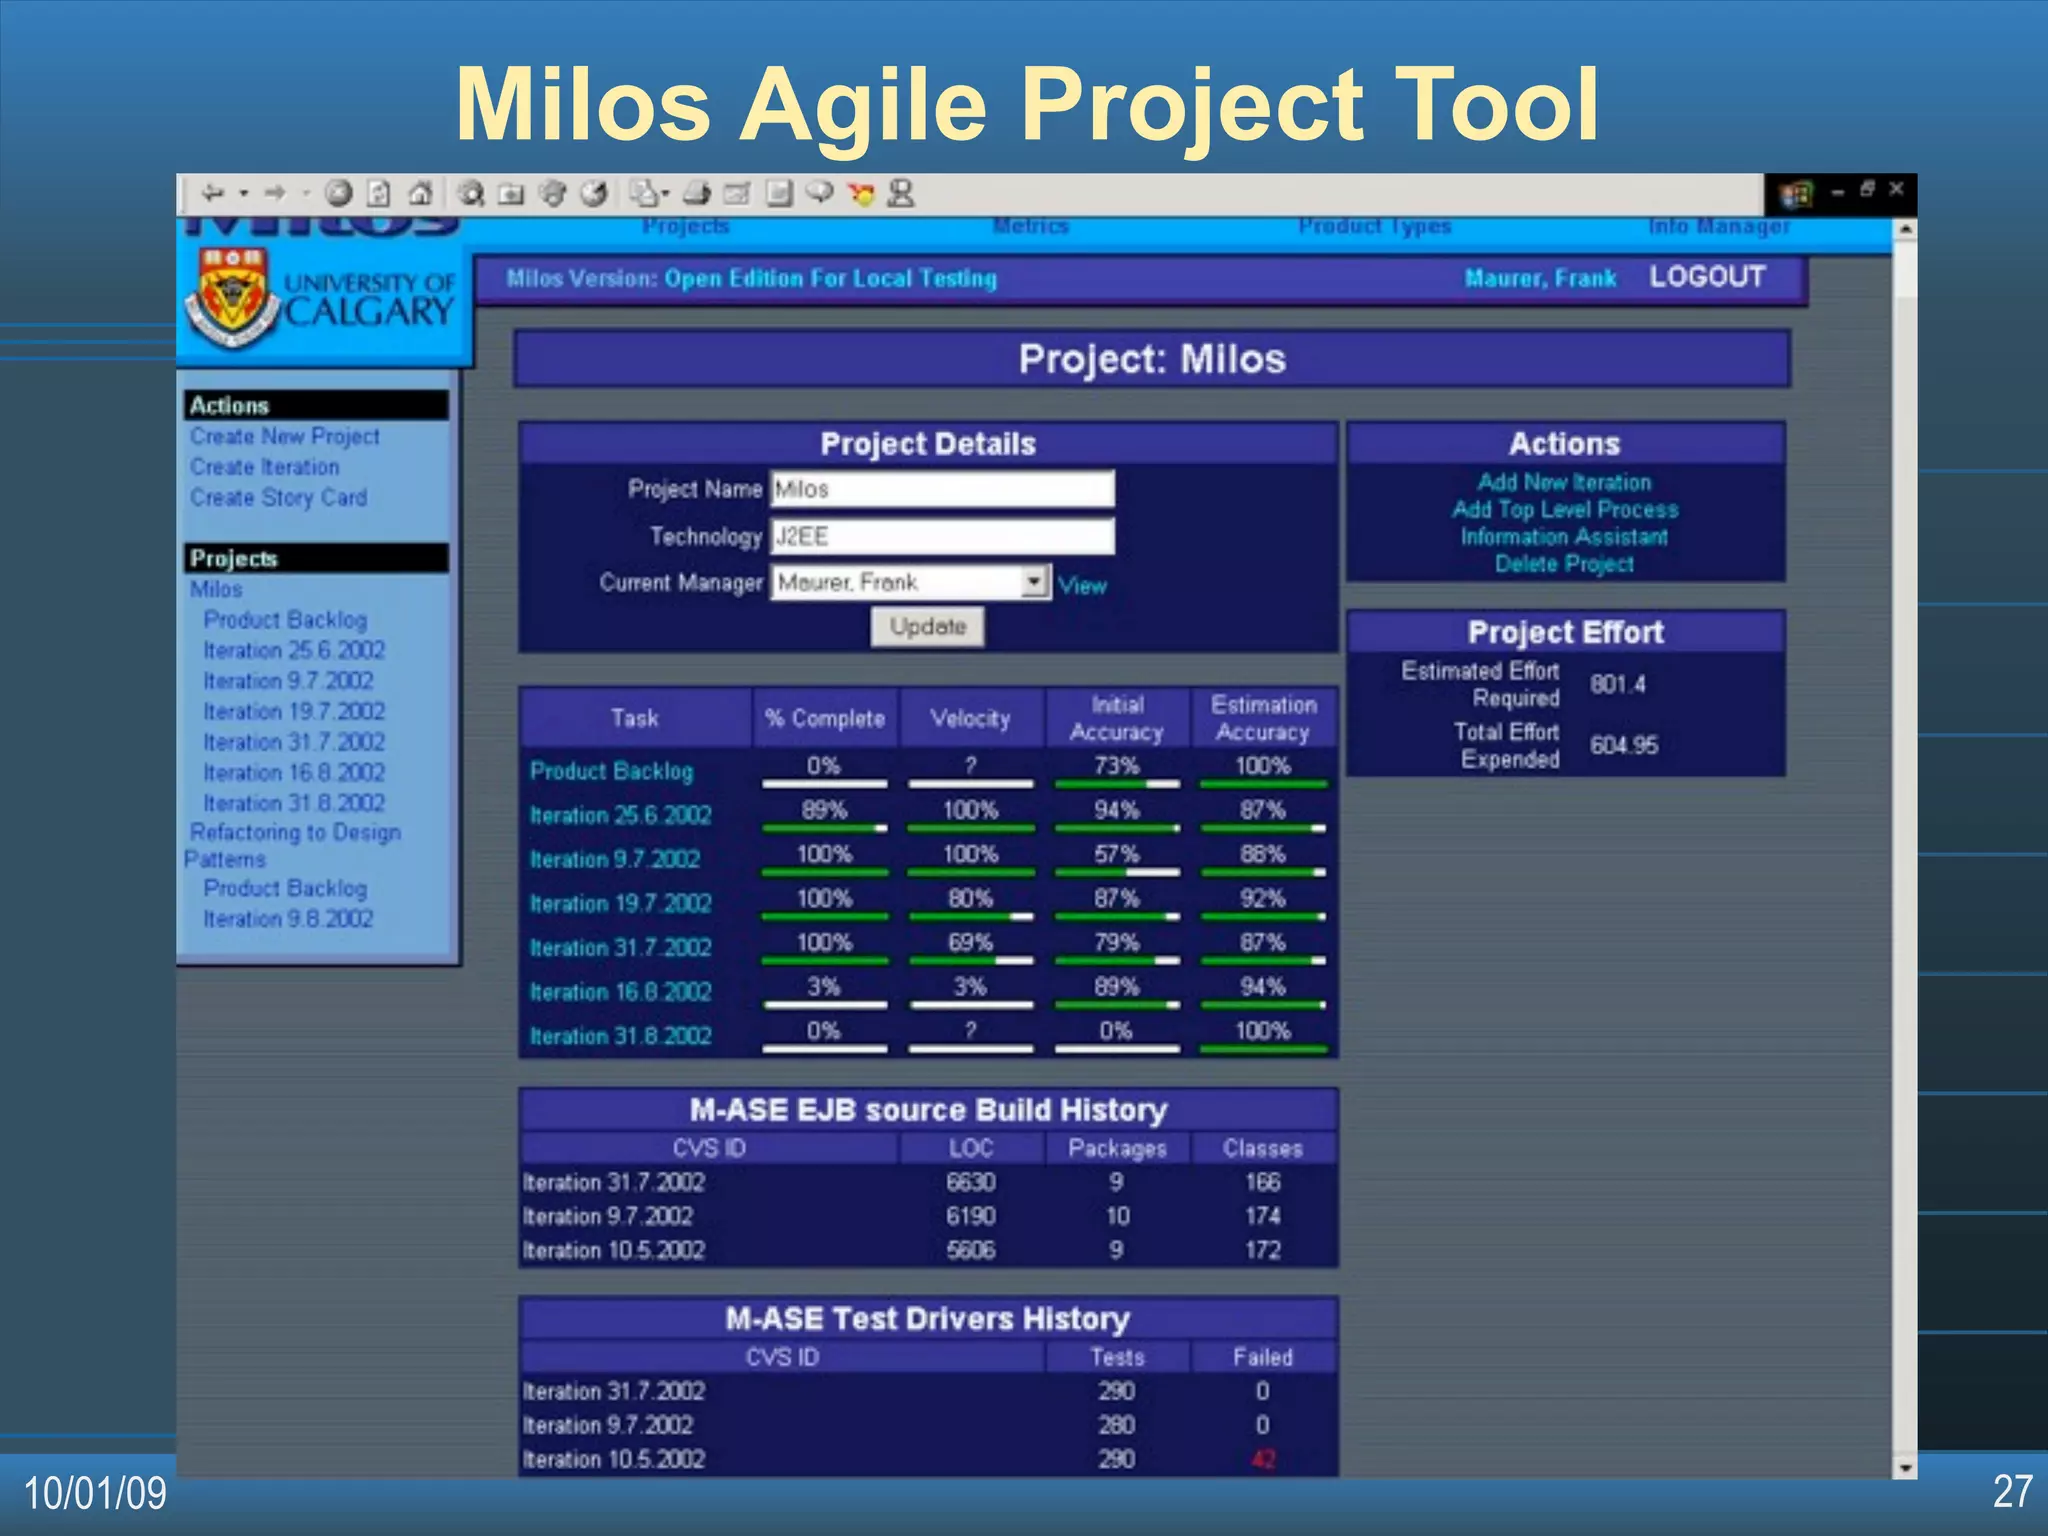Click the LOGOUT link
Viewport: 2048px width, 1536px height.
click(1707, 277)
